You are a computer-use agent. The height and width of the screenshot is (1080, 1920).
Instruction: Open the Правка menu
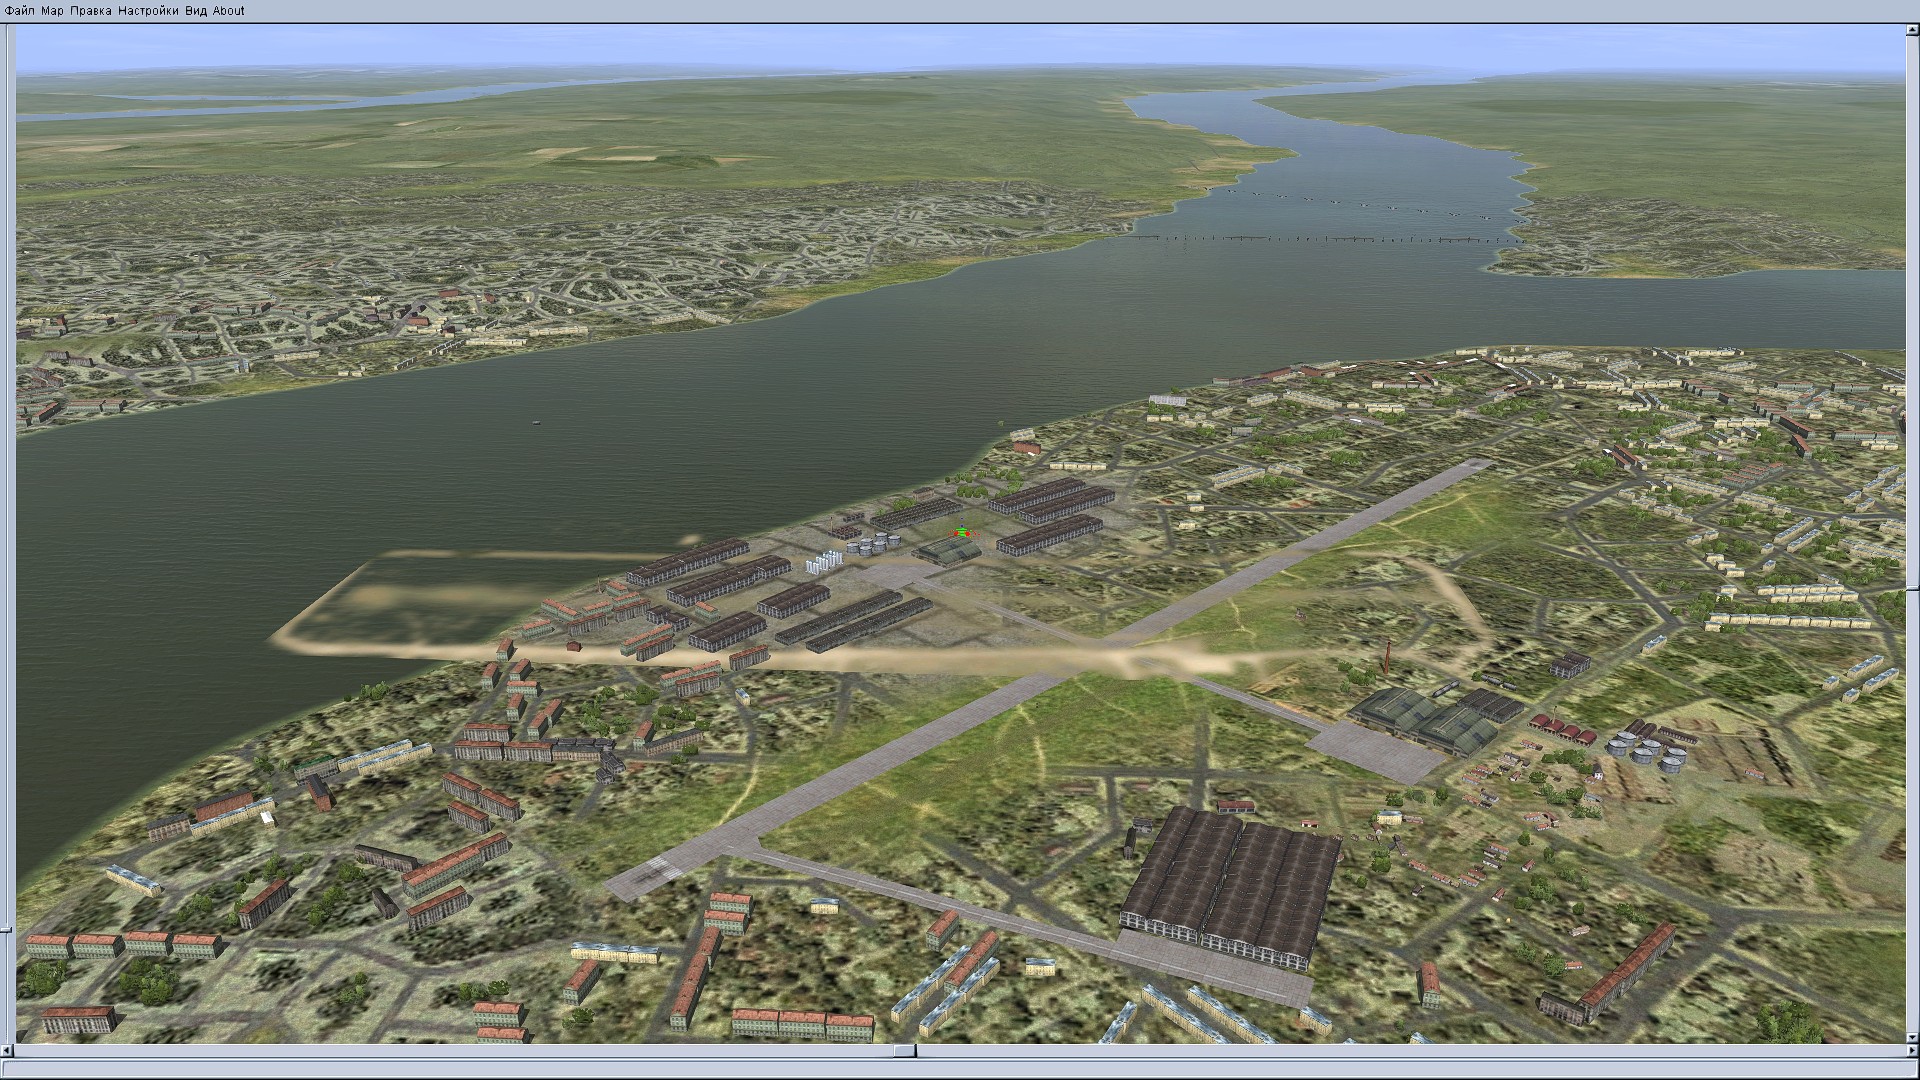coord(90,11)
